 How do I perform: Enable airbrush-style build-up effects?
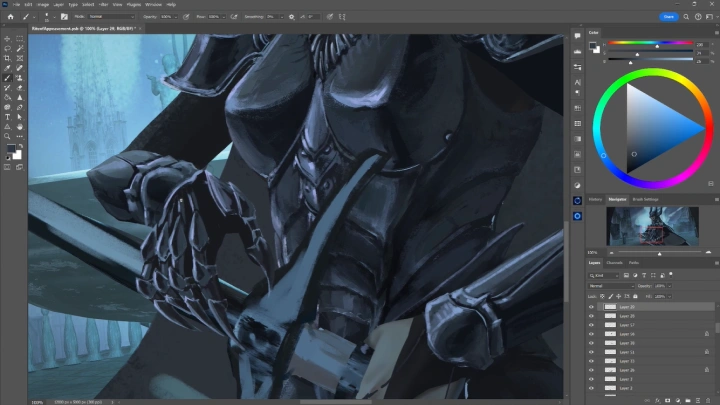coord(234,17)
